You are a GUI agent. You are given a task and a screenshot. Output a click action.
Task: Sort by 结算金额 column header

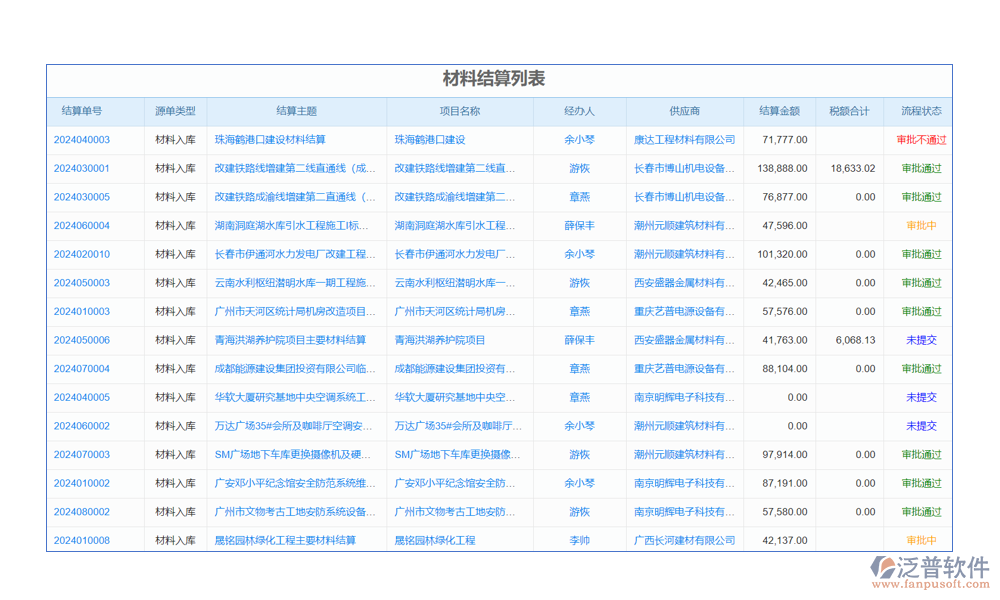click(779, 111)
